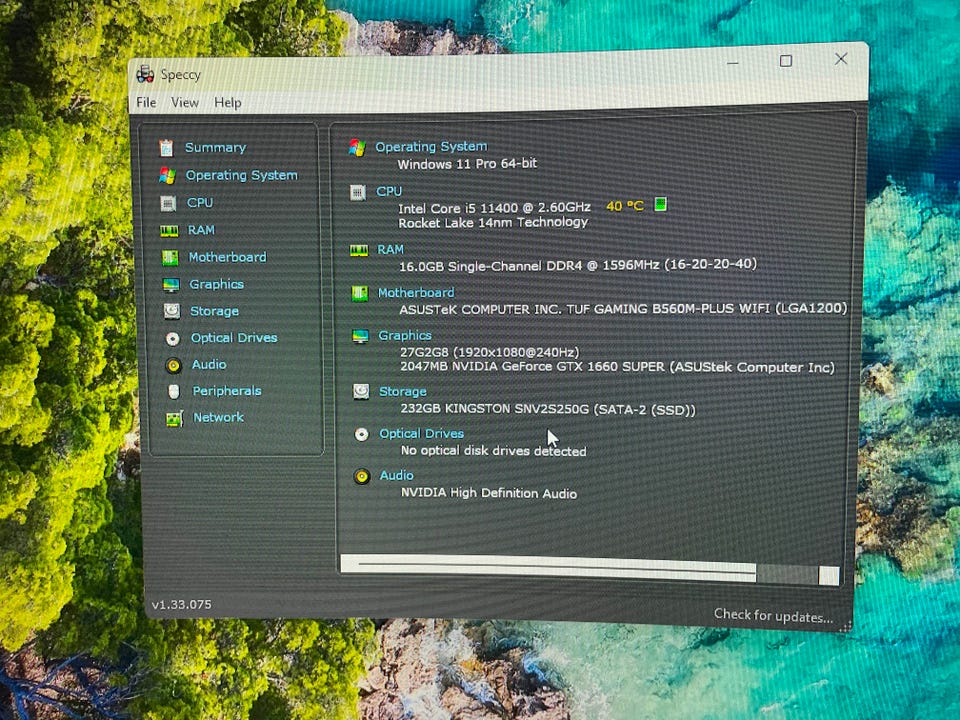Open the Storage heading link in summary
The width and height of the screenshot is (960, 720).
402,391
